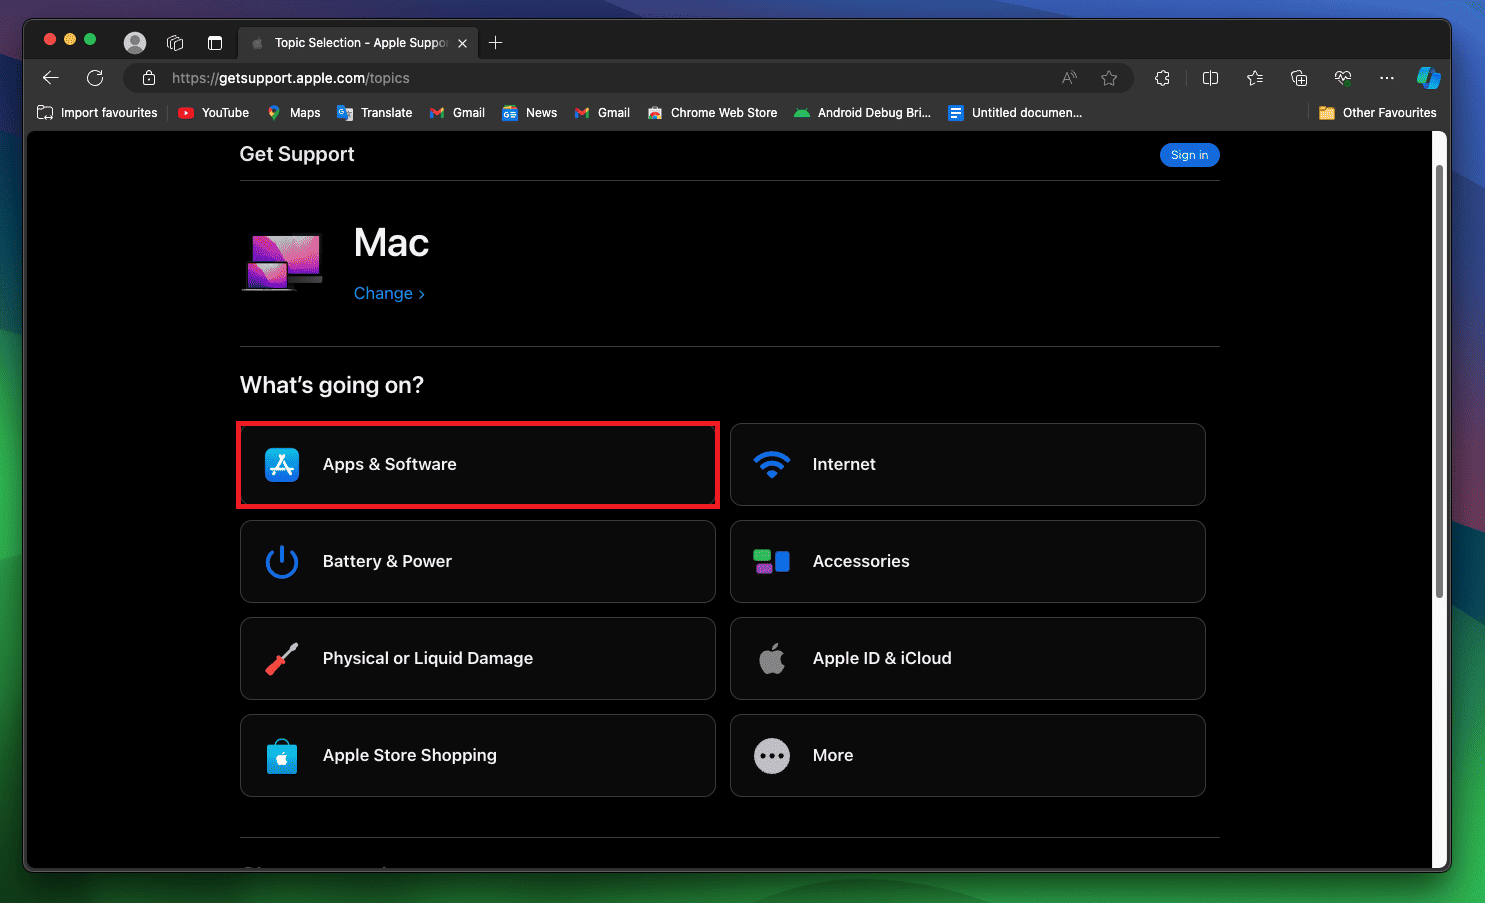Open the Collections icon
Image resolution: width=1485 pixels, height=903 pixels.
[1299, 78]
